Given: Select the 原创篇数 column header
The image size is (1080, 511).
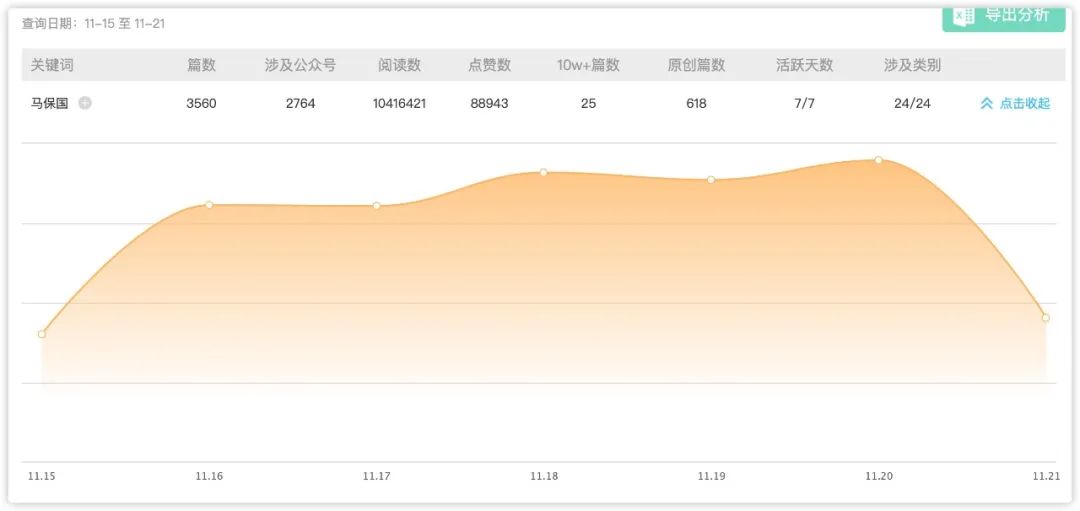Looking at the screenshot, I should click(696, 65).
